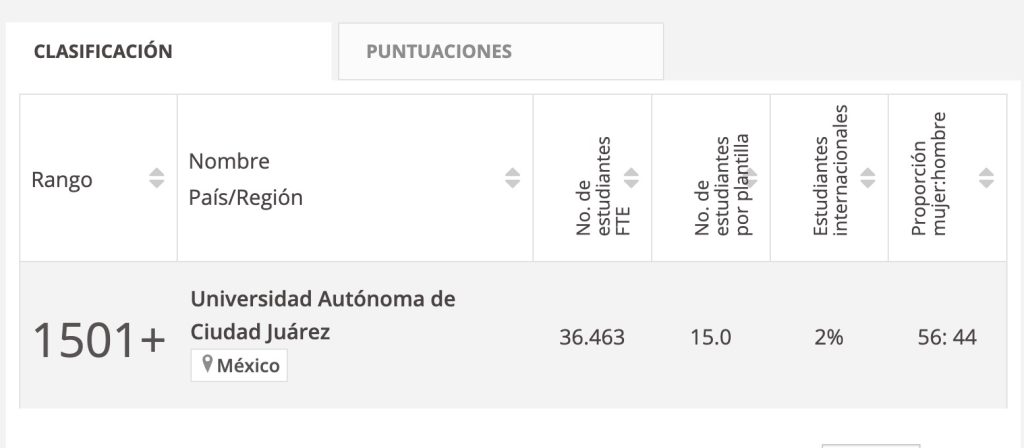Click the México country tag

pyautogui.click(x=239, y=365)
